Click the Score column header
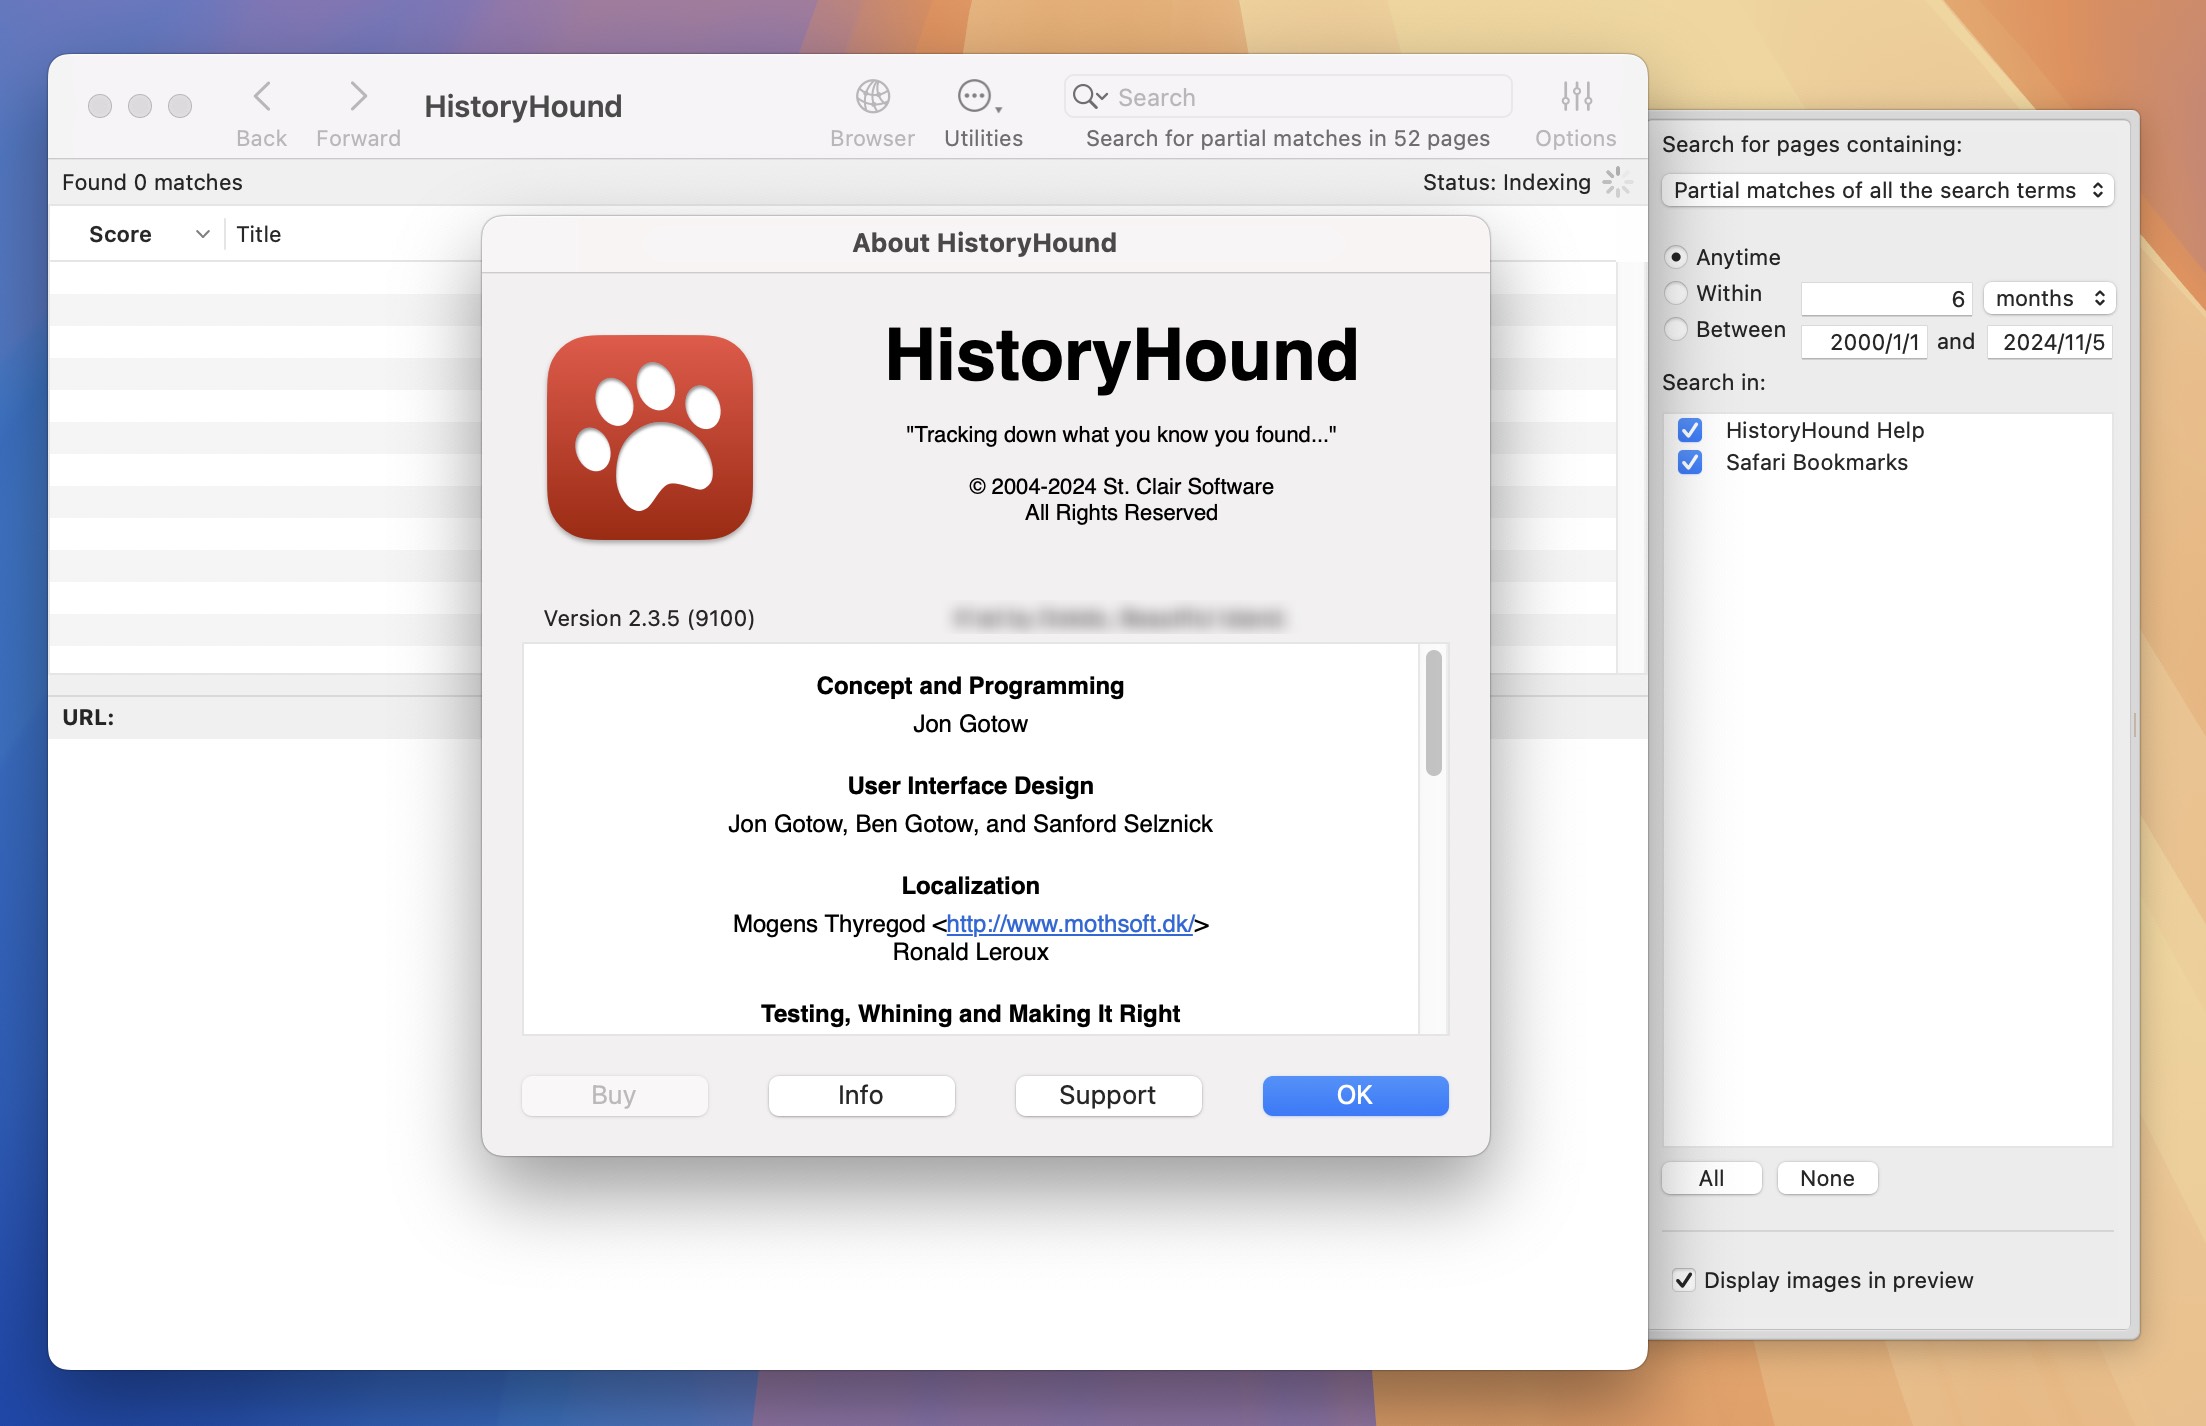This screenshot has height=1426, width=2206. click(120, 234)
